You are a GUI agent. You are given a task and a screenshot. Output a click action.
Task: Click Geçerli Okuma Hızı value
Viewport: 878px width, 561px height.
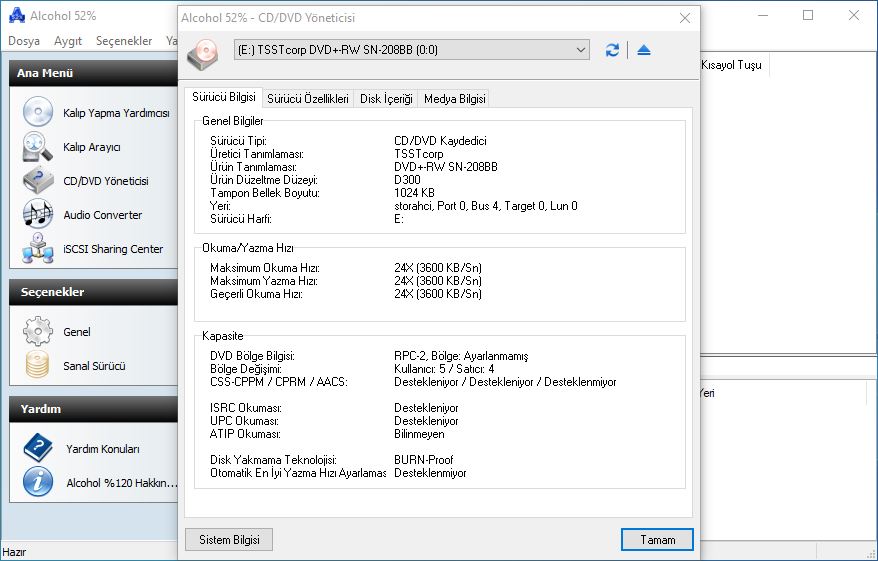point(437,293)
